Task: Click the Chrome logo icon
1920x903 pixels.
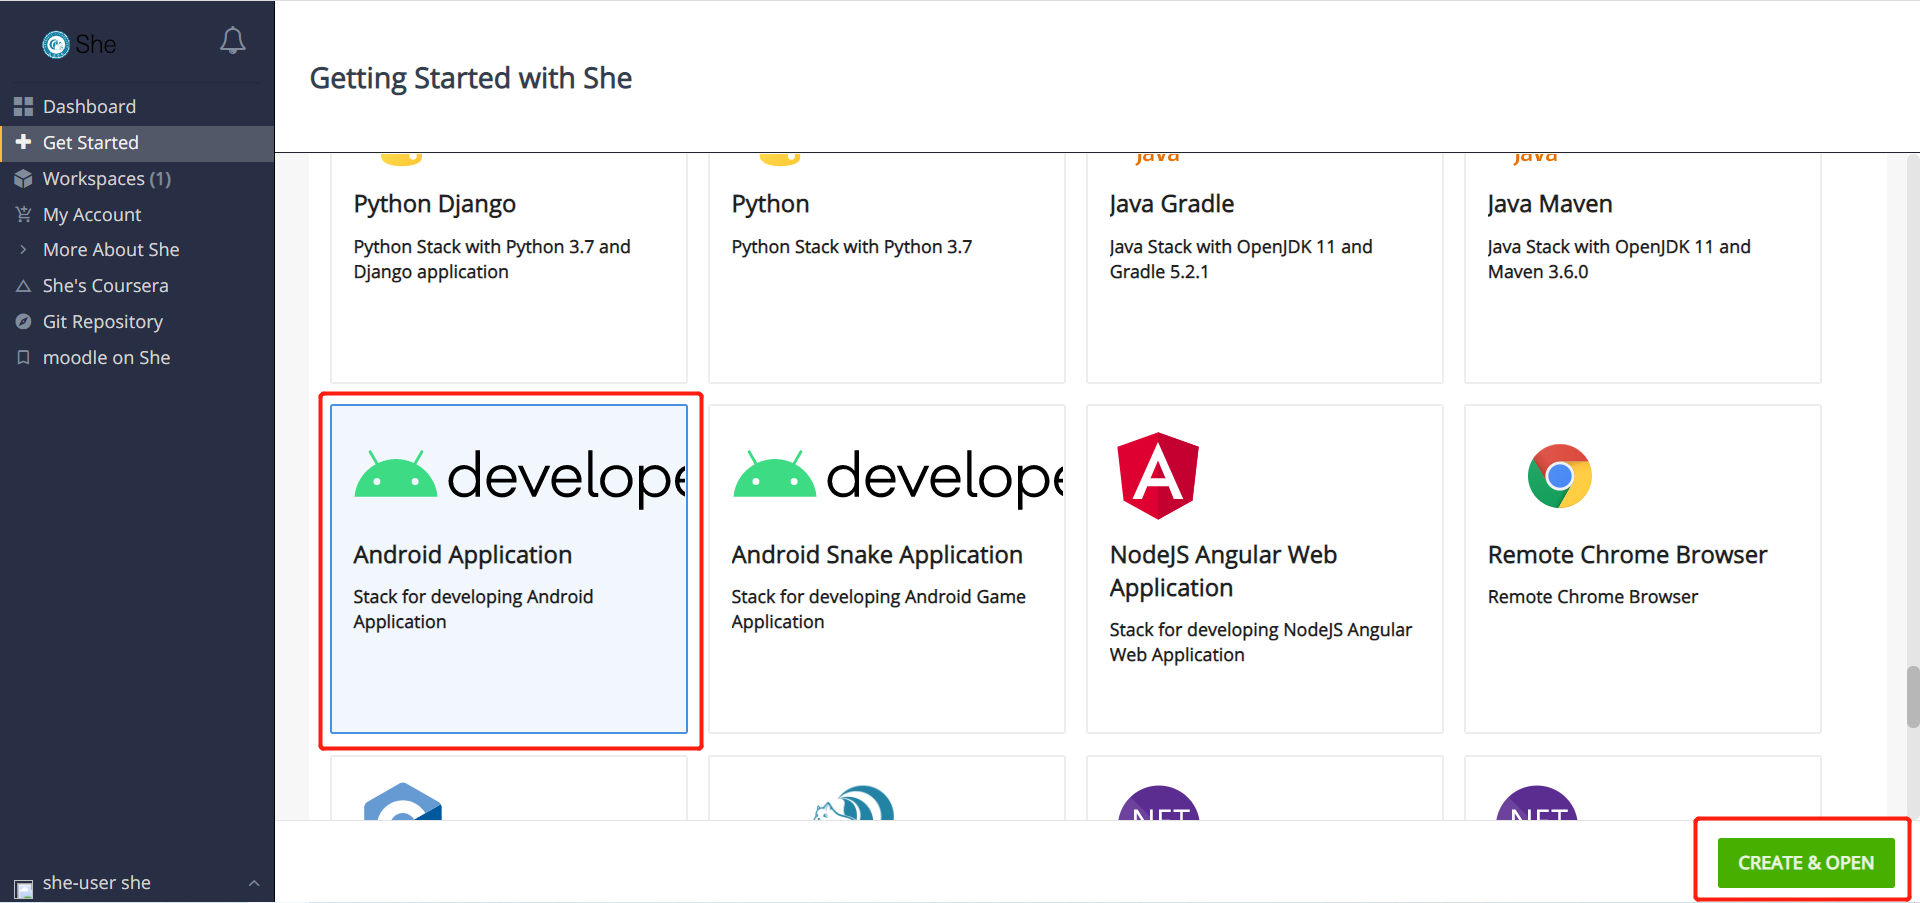Action: point(1559,476)
